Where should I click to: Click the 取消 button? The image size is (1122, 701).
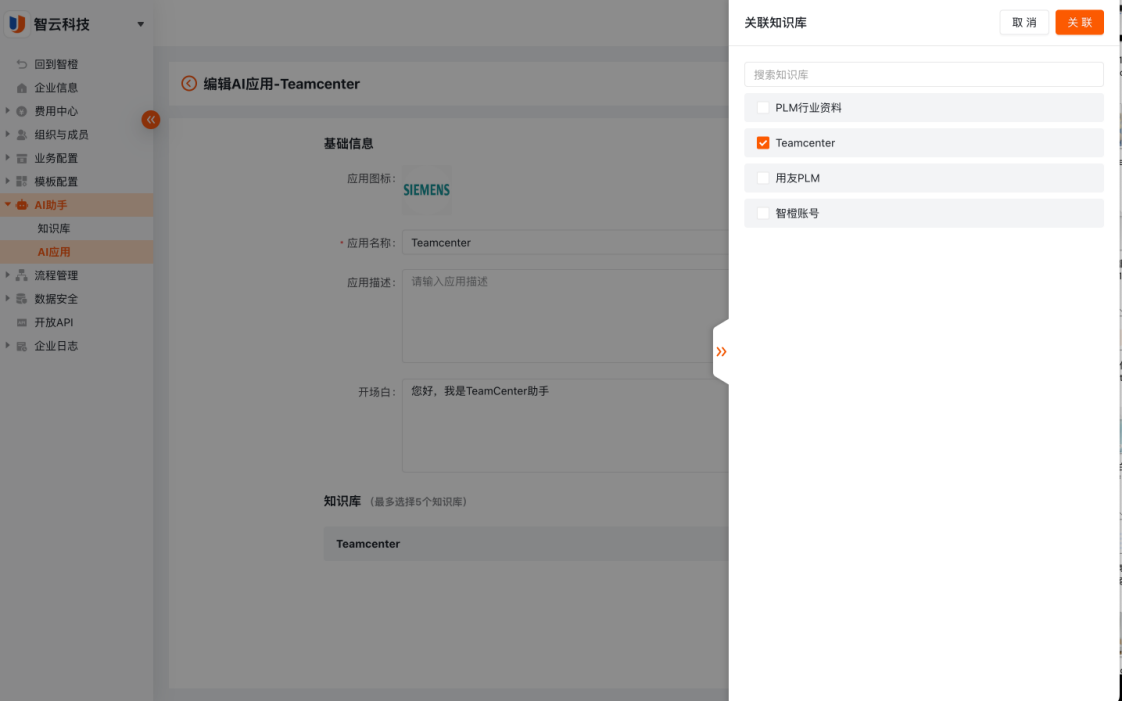coord(1024,22)
